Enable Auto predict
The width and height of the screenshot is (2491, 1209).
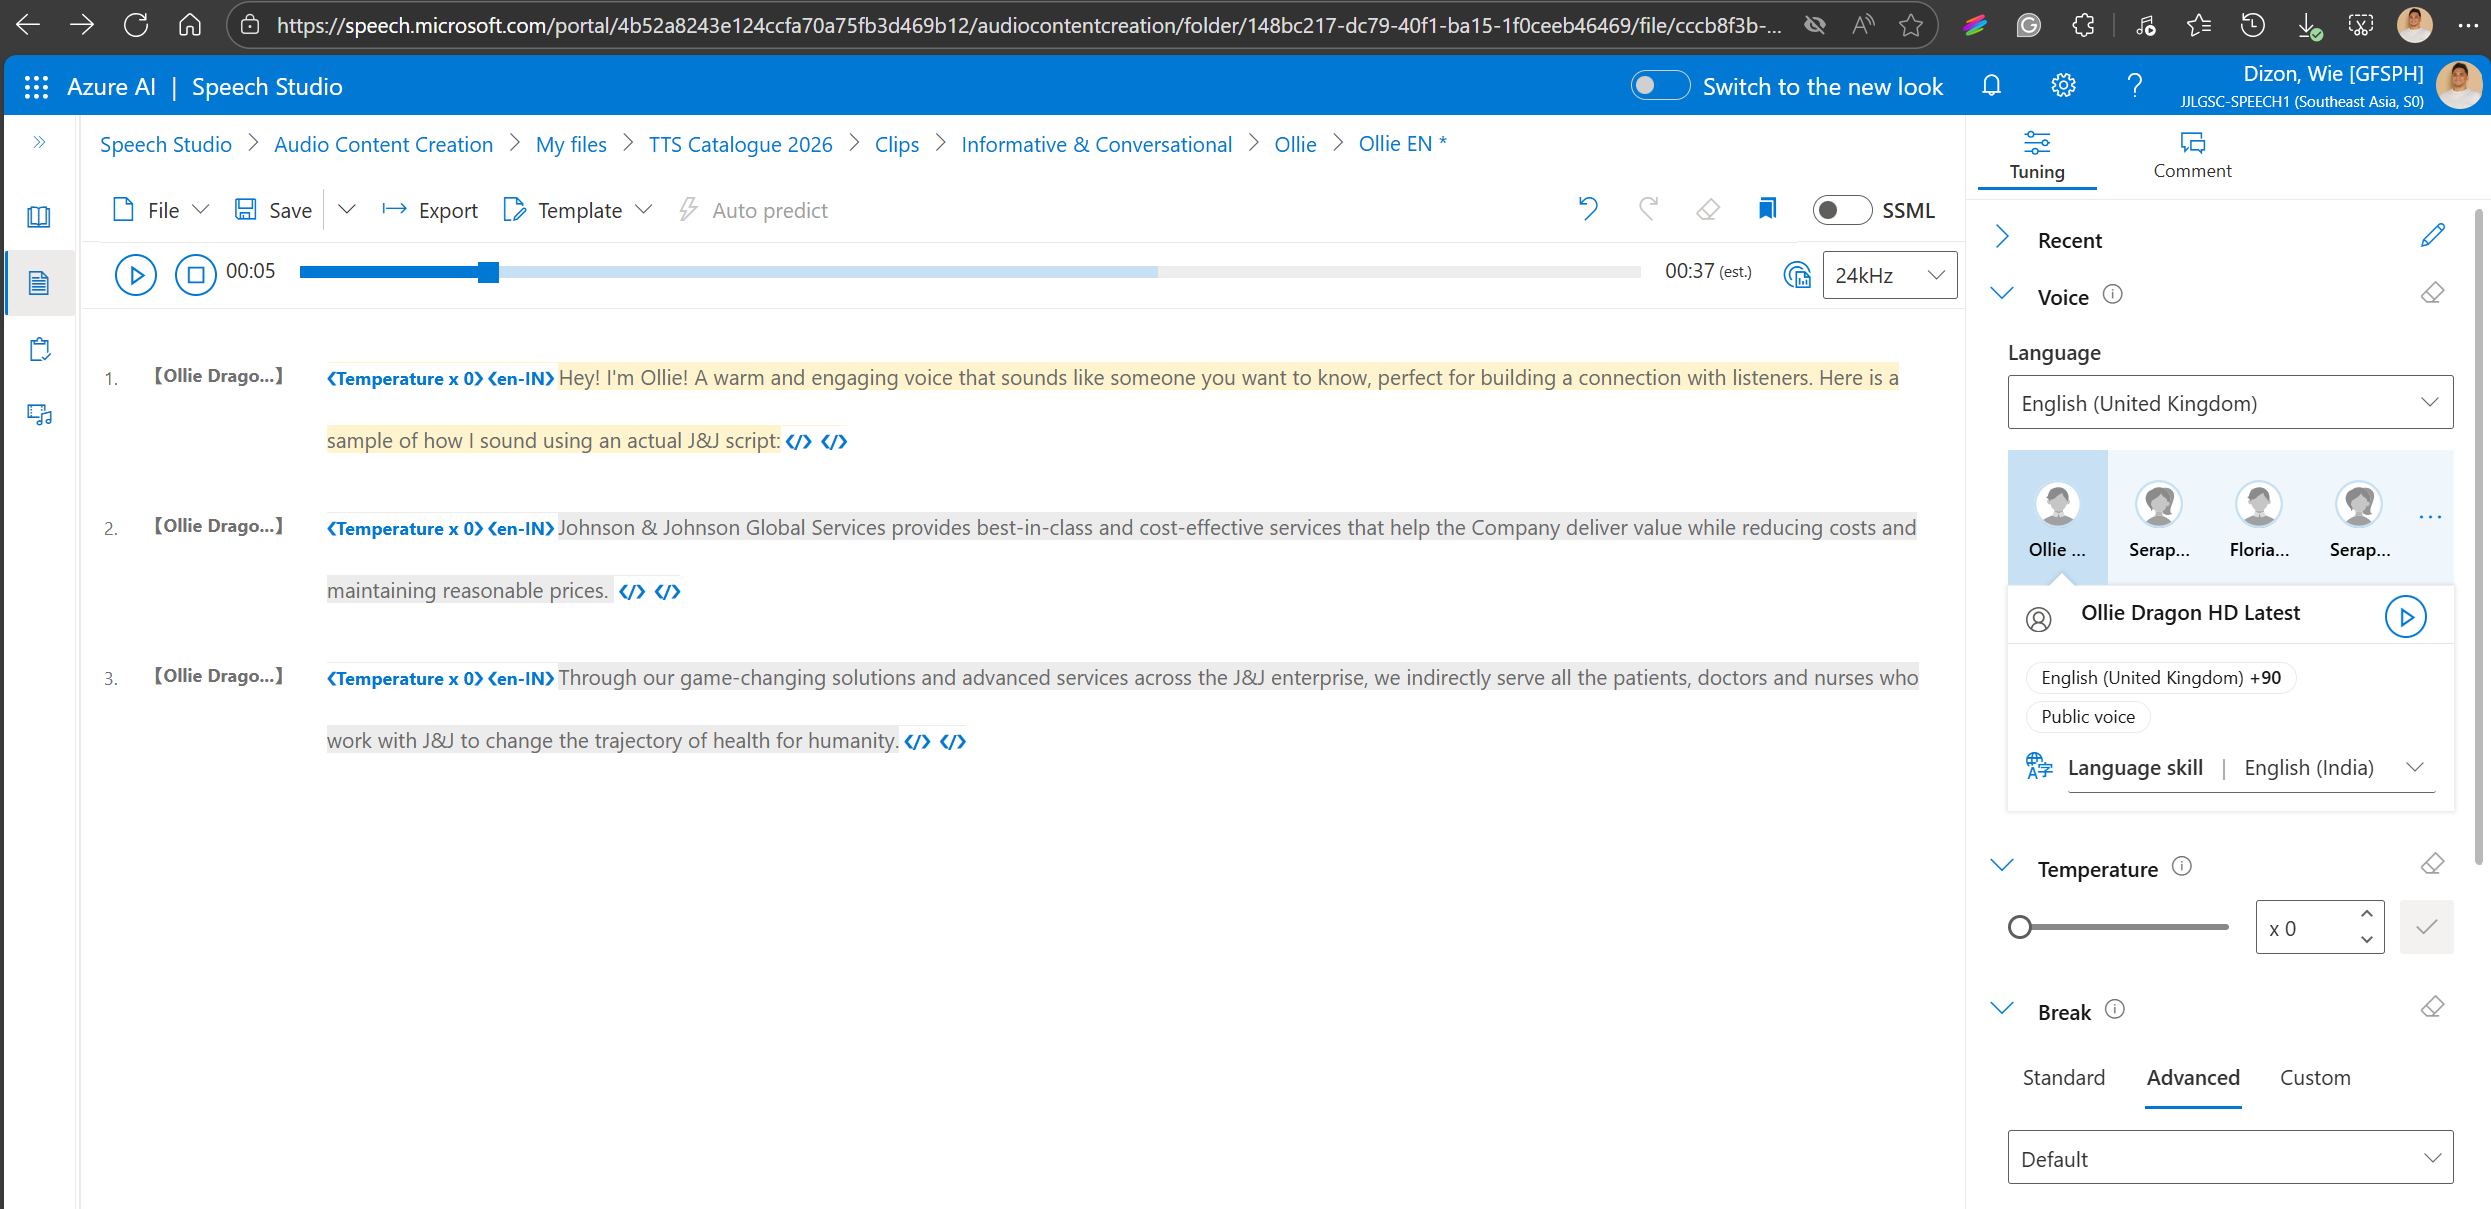click(x=753, y=210)
